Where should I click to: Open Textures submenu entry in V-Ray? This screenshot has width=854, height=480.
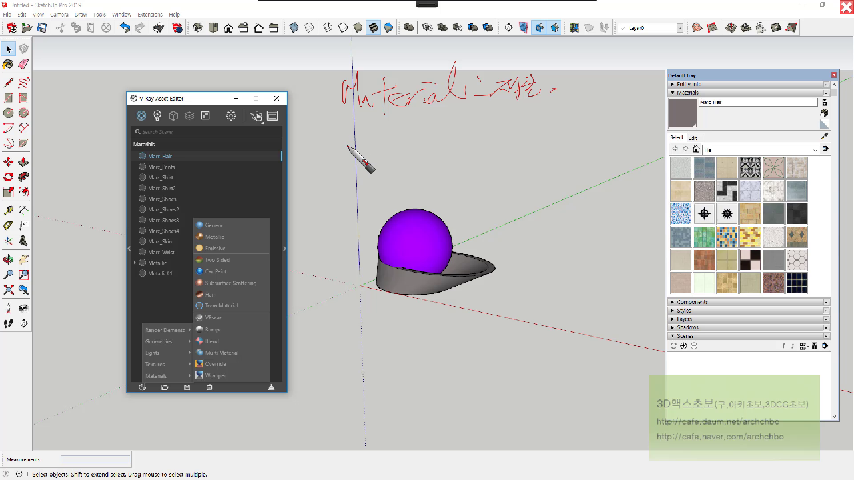coord(168,364)
